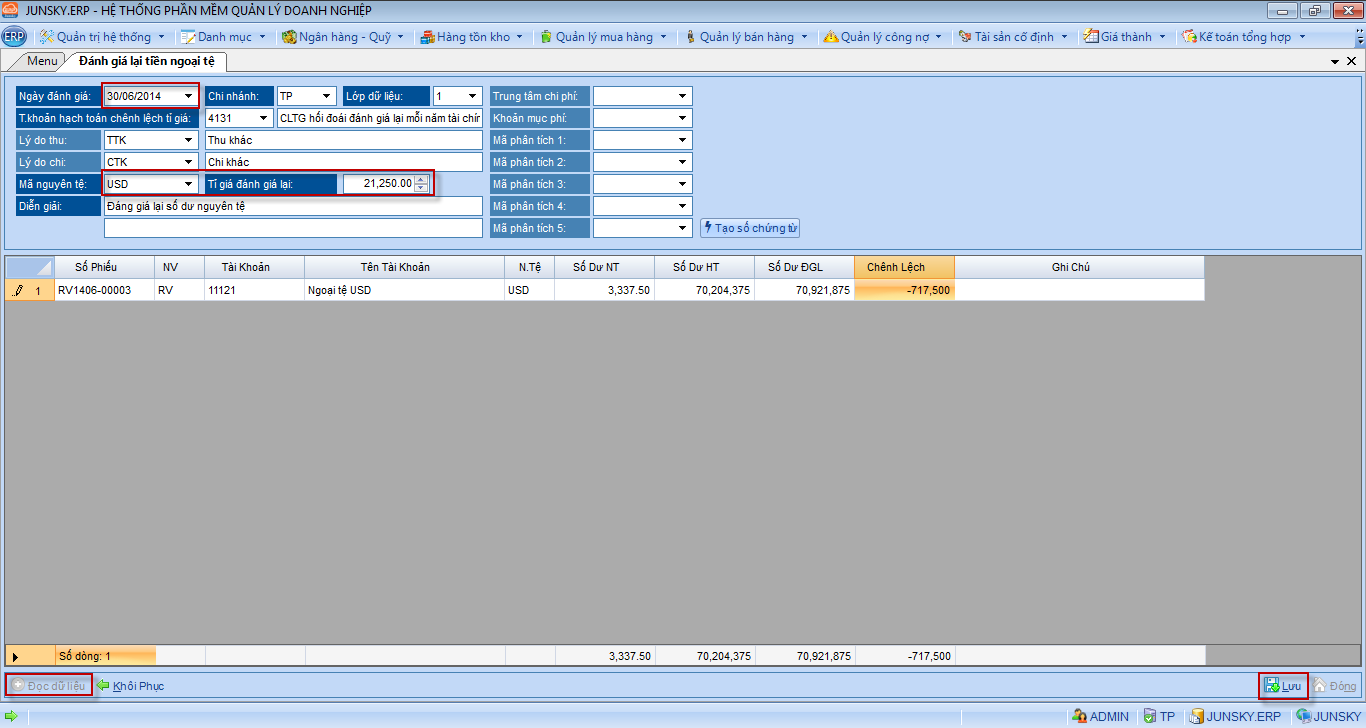Click the Diễn giải text field
The width and height of the screenshot is (1366, 728).
click(292, 207)
